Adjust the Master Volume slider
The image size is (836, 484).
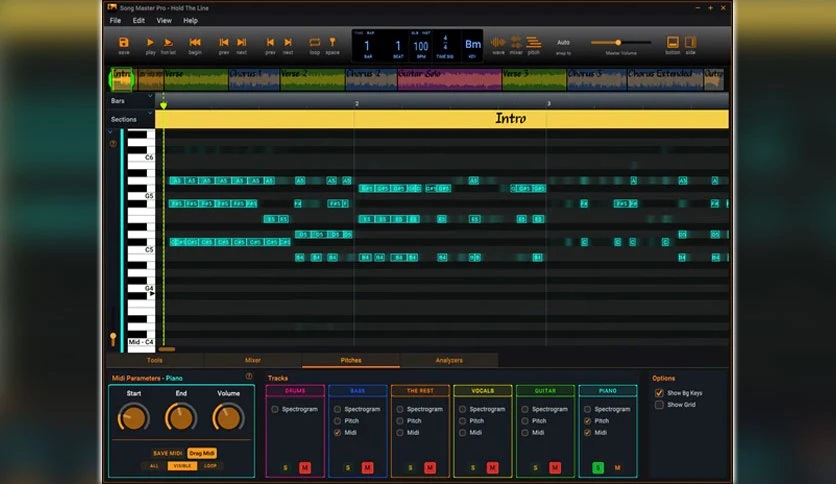(618, 42)
